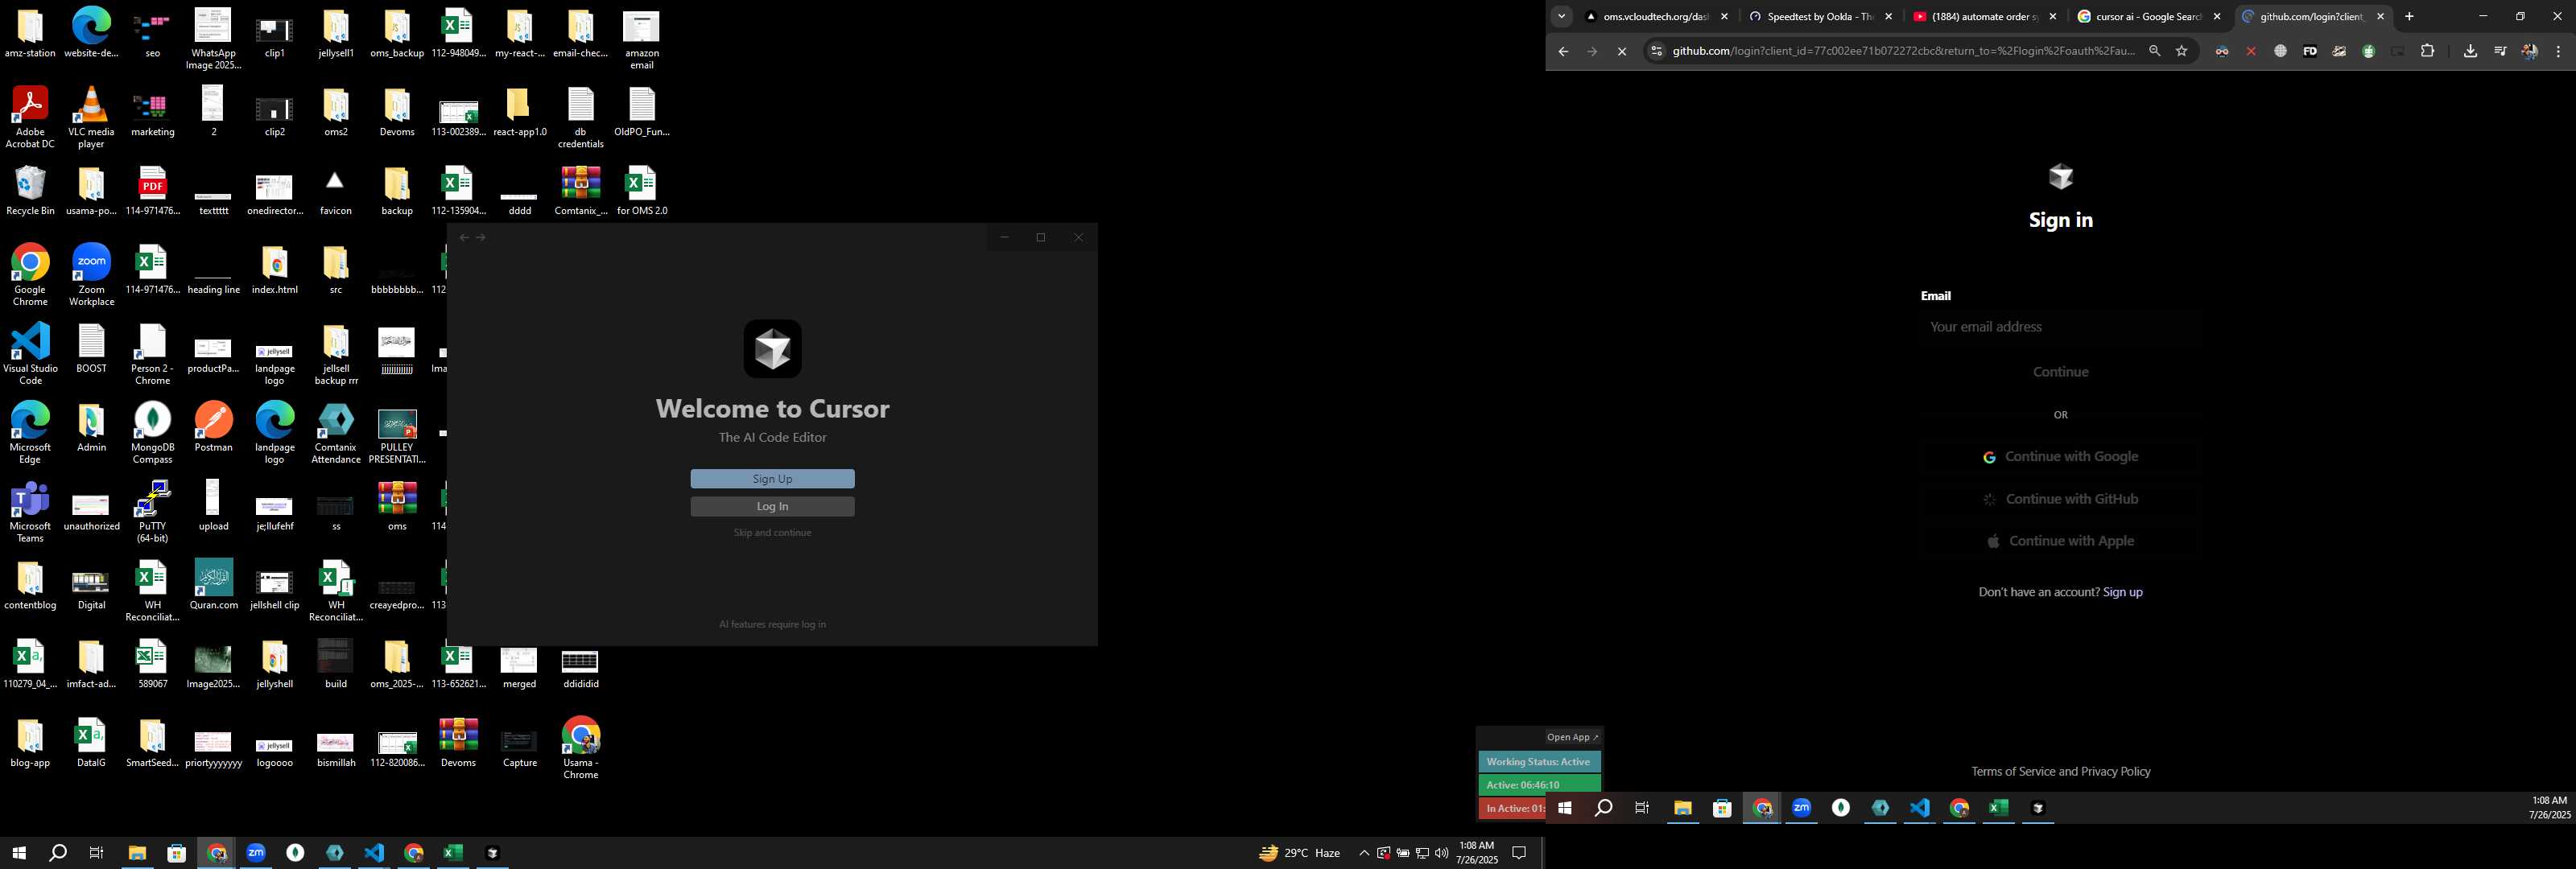Close the Speedtest by Ookla tab
The height and width of the screenshot is (869, 2576).
(1888, 17)
